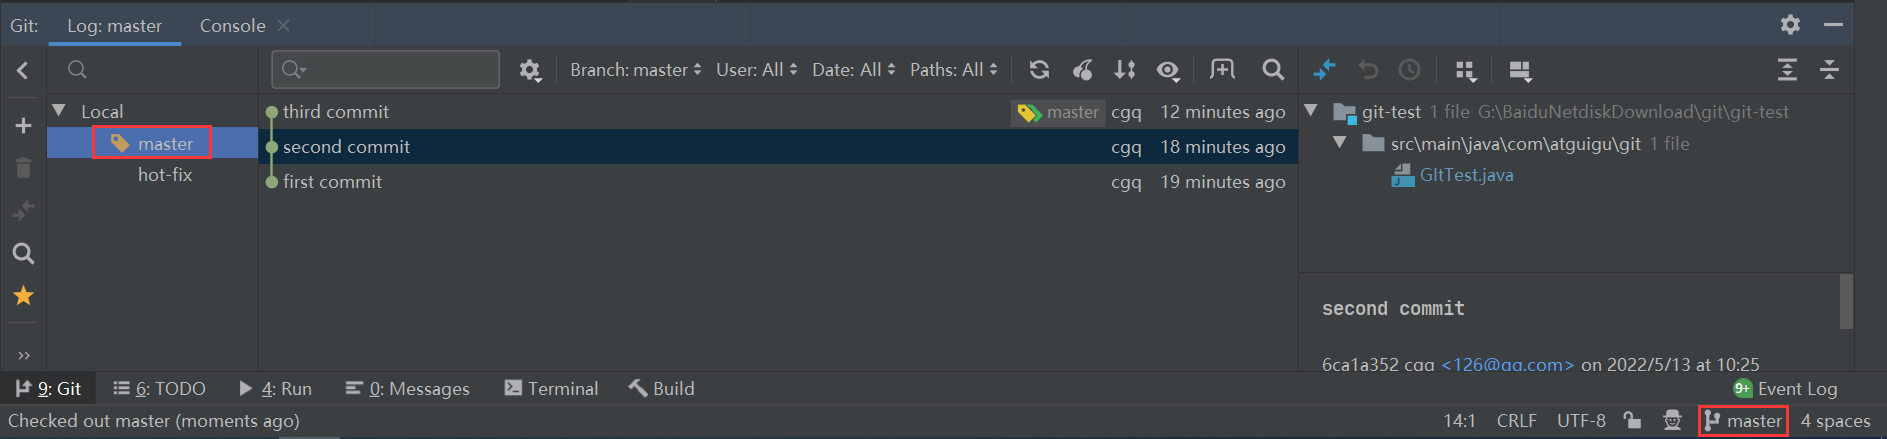The image size is (1887, 439).
Task: Click the Refresh log icon
Action: 1039,70
